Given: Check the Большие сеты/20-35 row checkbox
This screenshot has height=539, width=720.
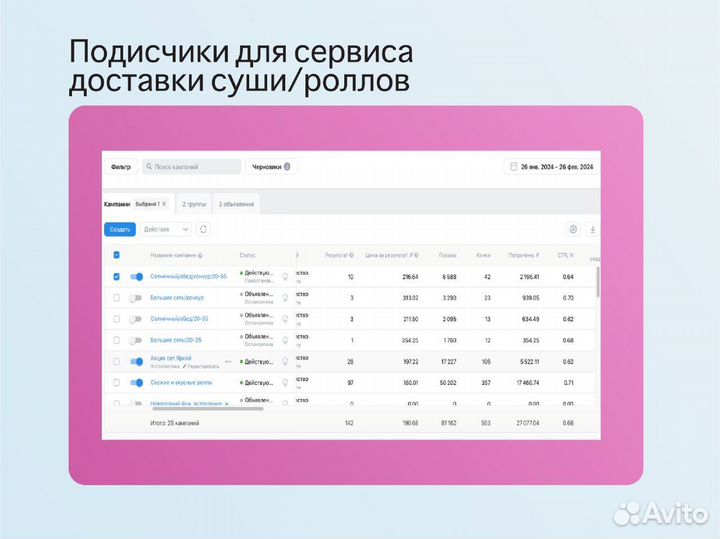Looking at the screenshot, I should pos(116,340).
